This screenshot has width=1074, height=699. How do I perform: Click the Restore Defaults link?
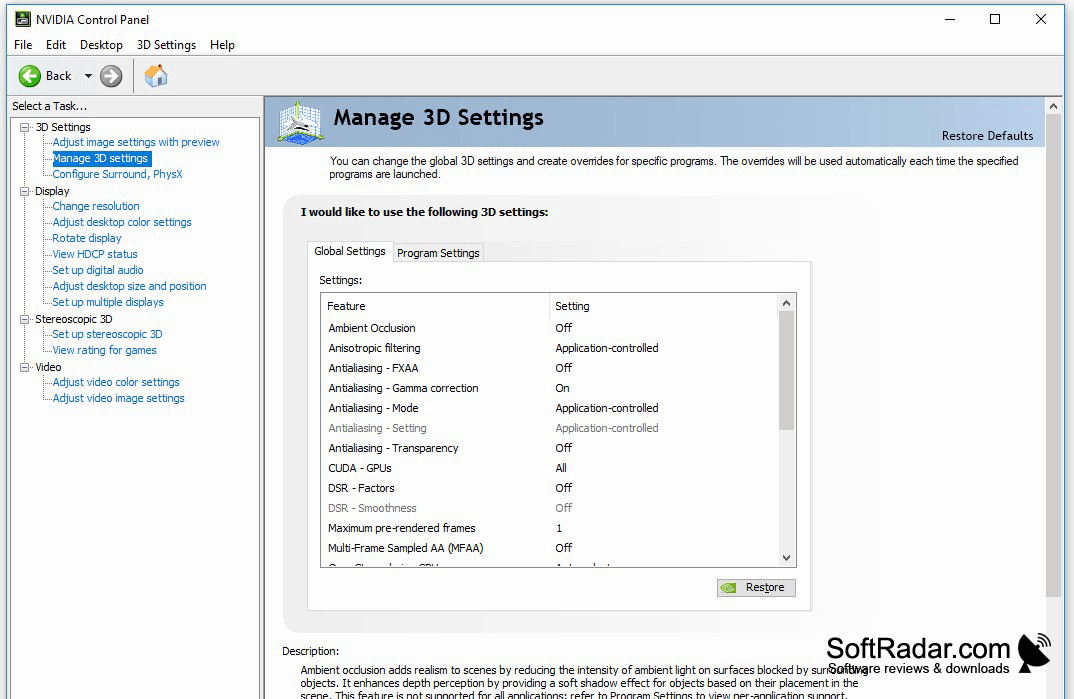click(x=987, y=136)
